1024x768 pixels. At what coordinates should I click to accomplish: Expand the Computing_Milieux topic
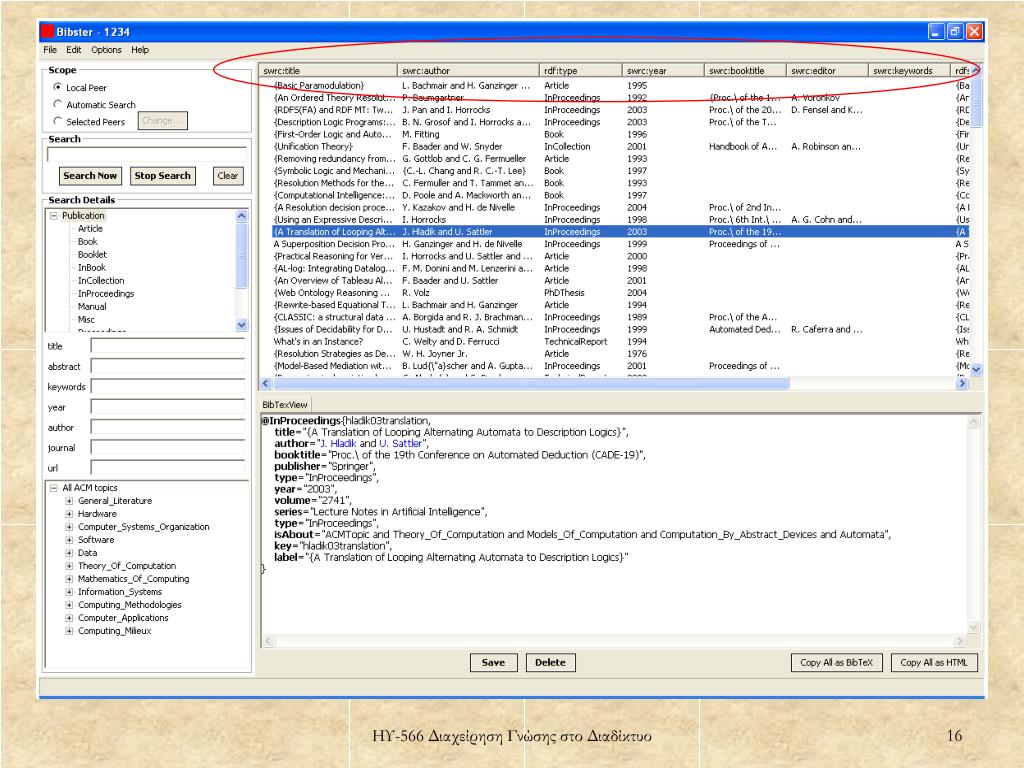[69, 631]
